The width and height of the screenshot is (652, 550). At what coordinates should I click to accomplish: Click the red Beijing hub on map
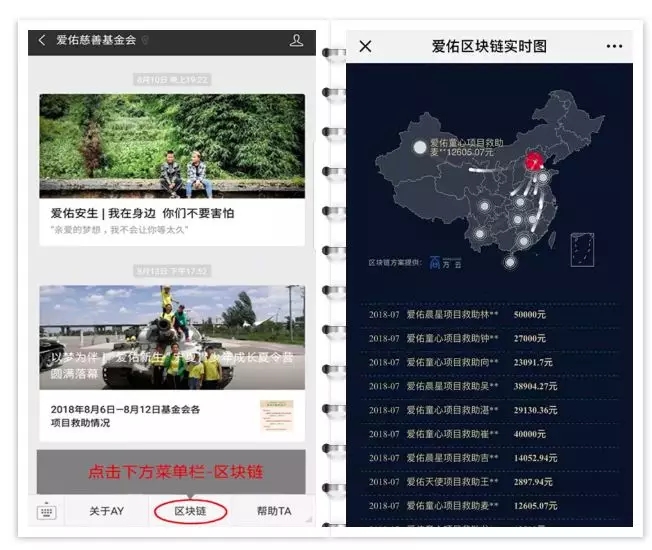point(534,162)
